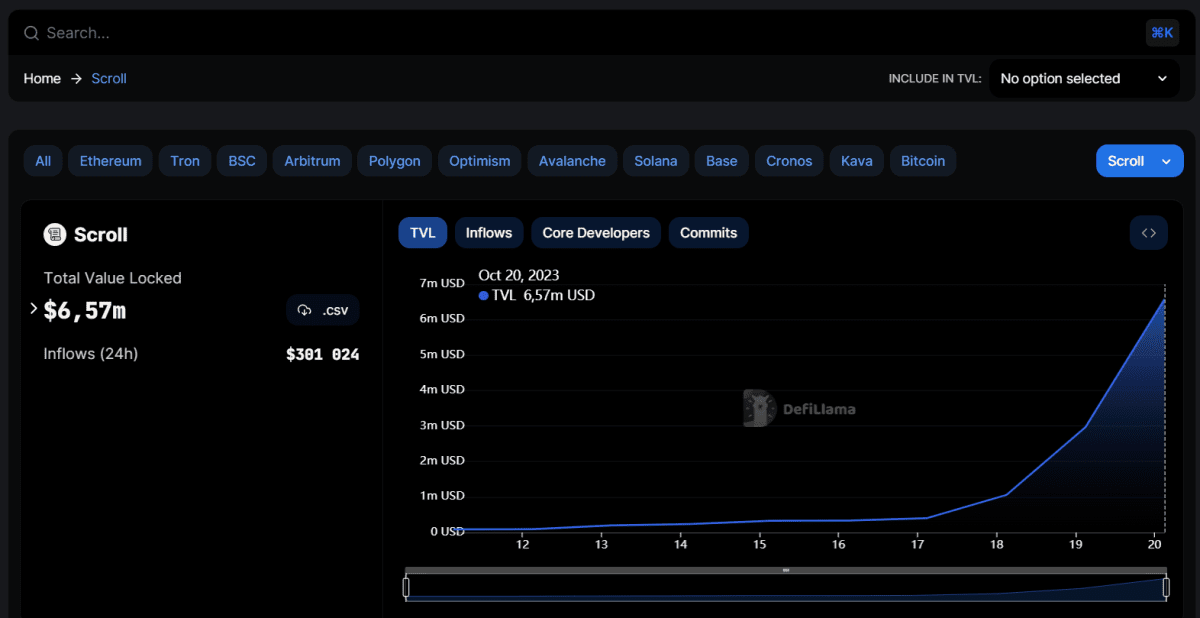Click the $301 024 inflows value

pos(323,354)
